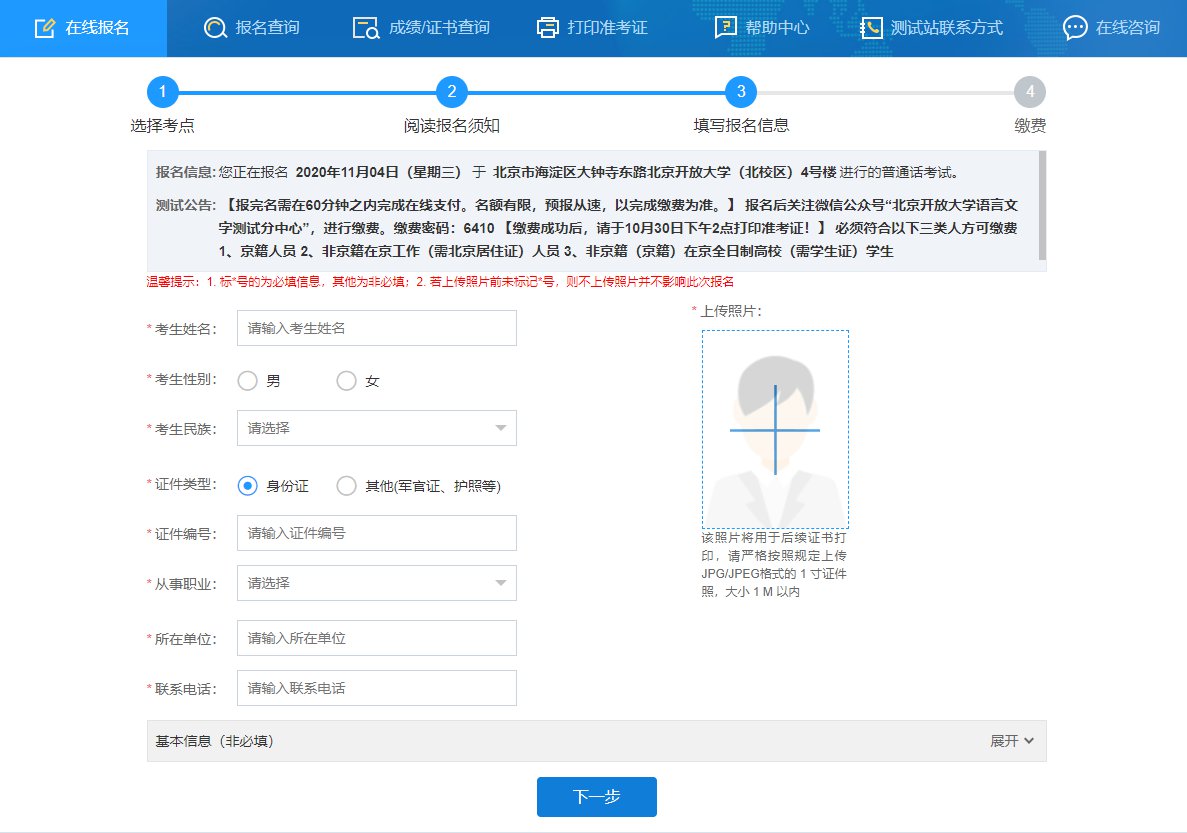1187x833 pixels.
Task: Click the 帮助中心 question icon
Action: point(725,28)
